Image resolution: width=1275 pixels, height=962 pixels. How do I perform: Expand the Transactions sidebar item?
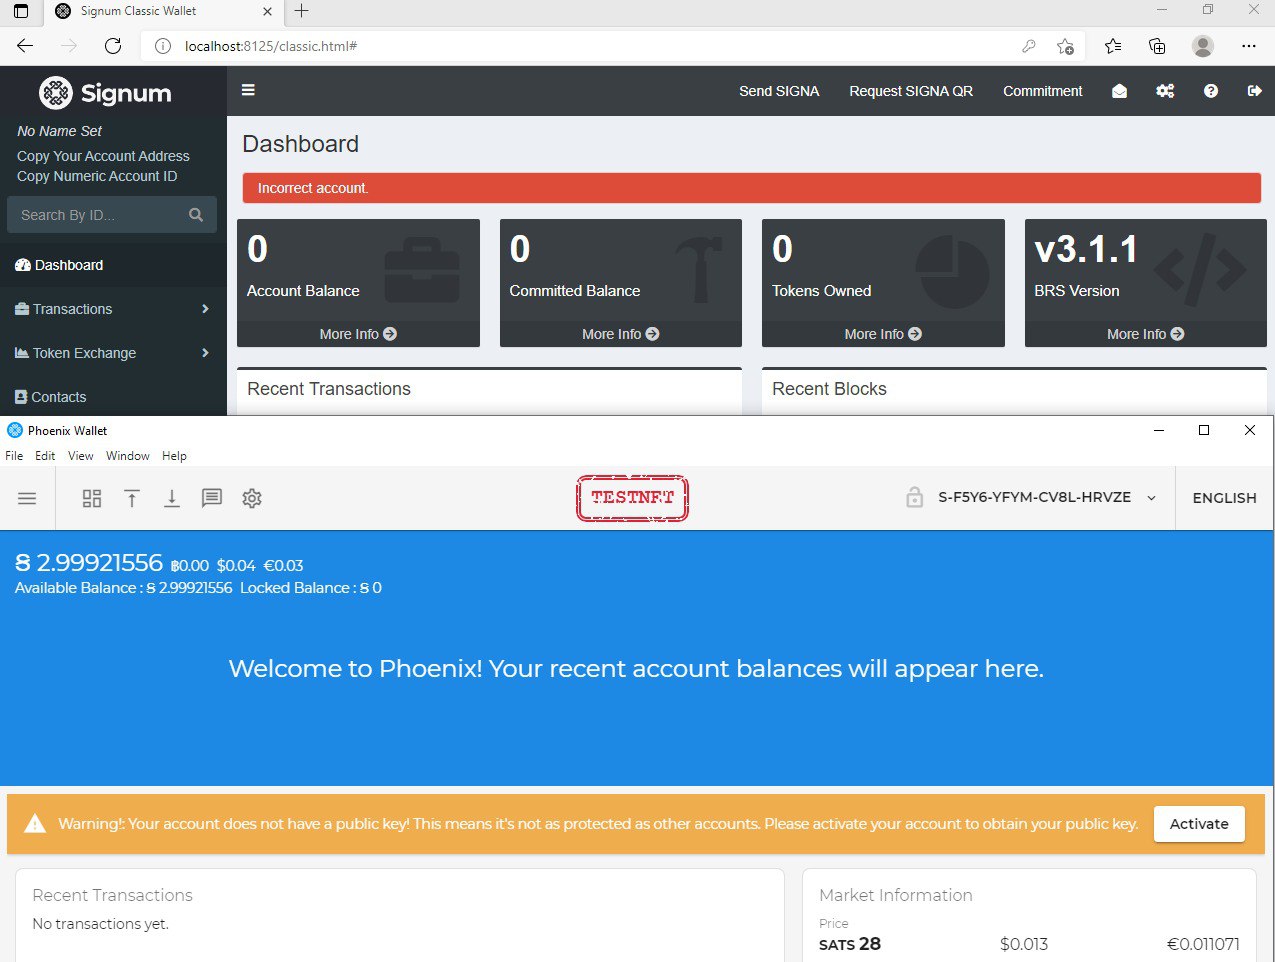pos(113,309)
